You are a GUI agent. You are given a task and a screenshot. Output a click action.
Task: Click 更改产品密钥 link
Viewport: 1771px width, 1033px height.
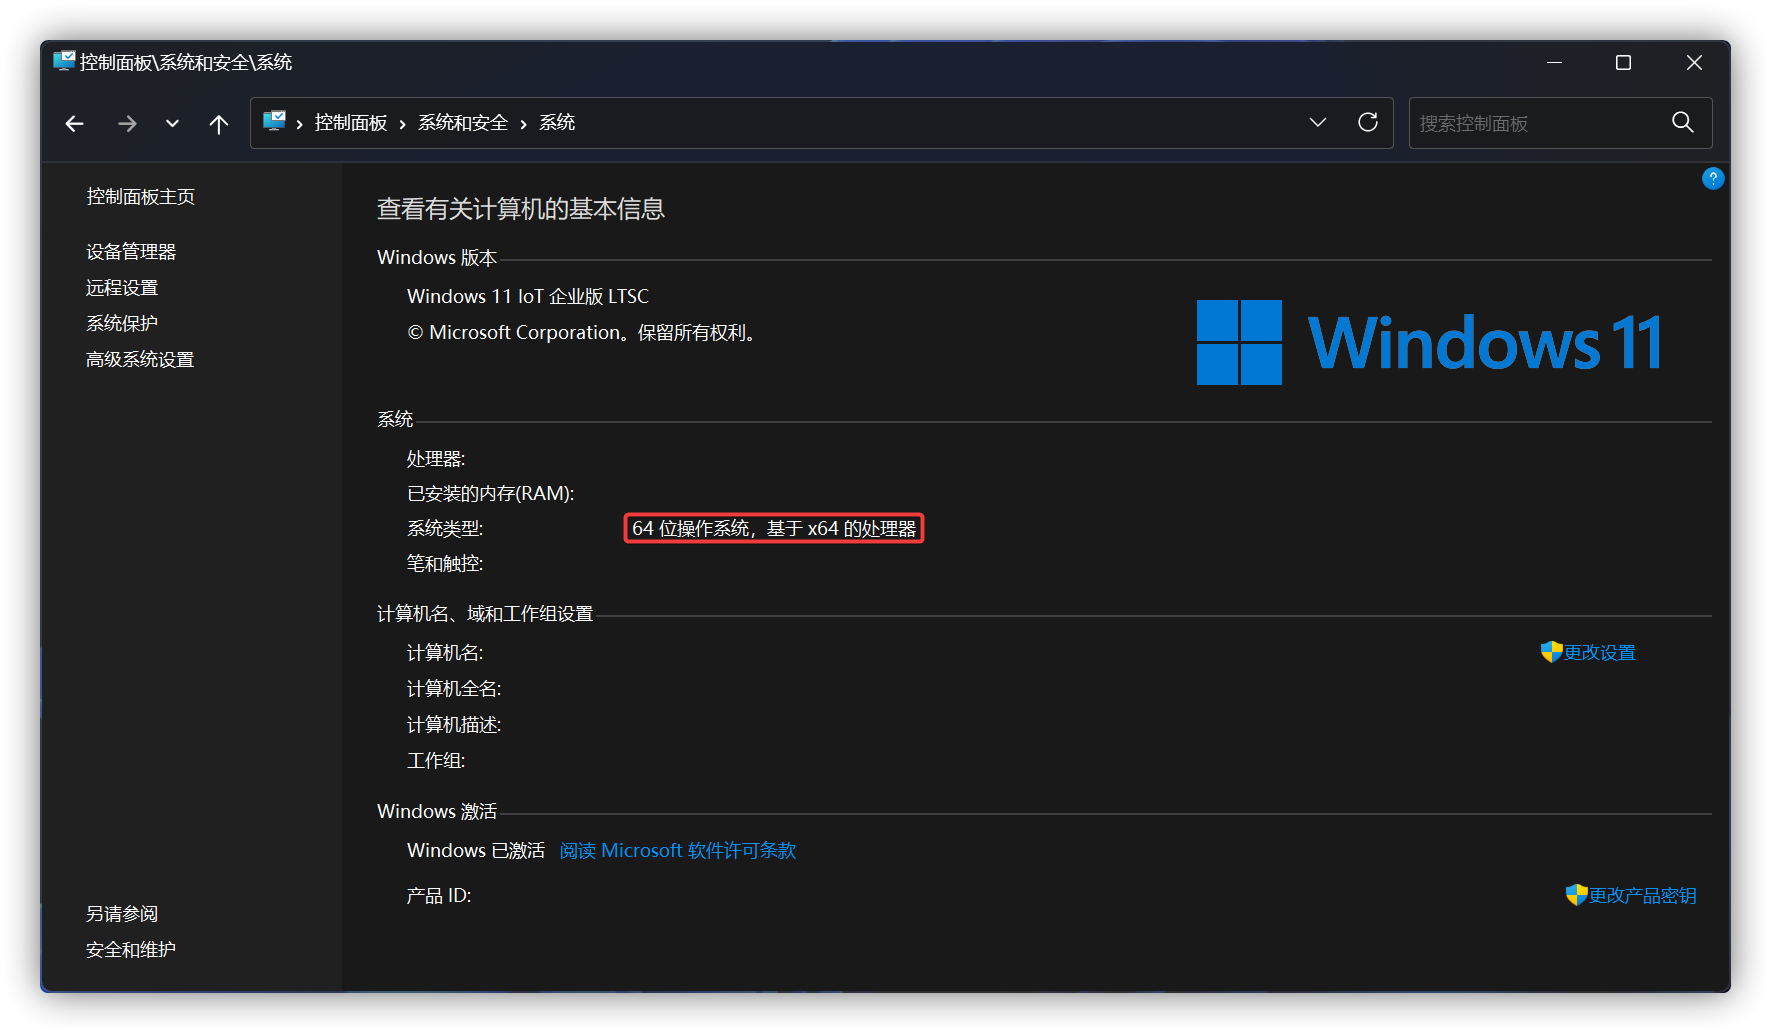point(1643,896)
